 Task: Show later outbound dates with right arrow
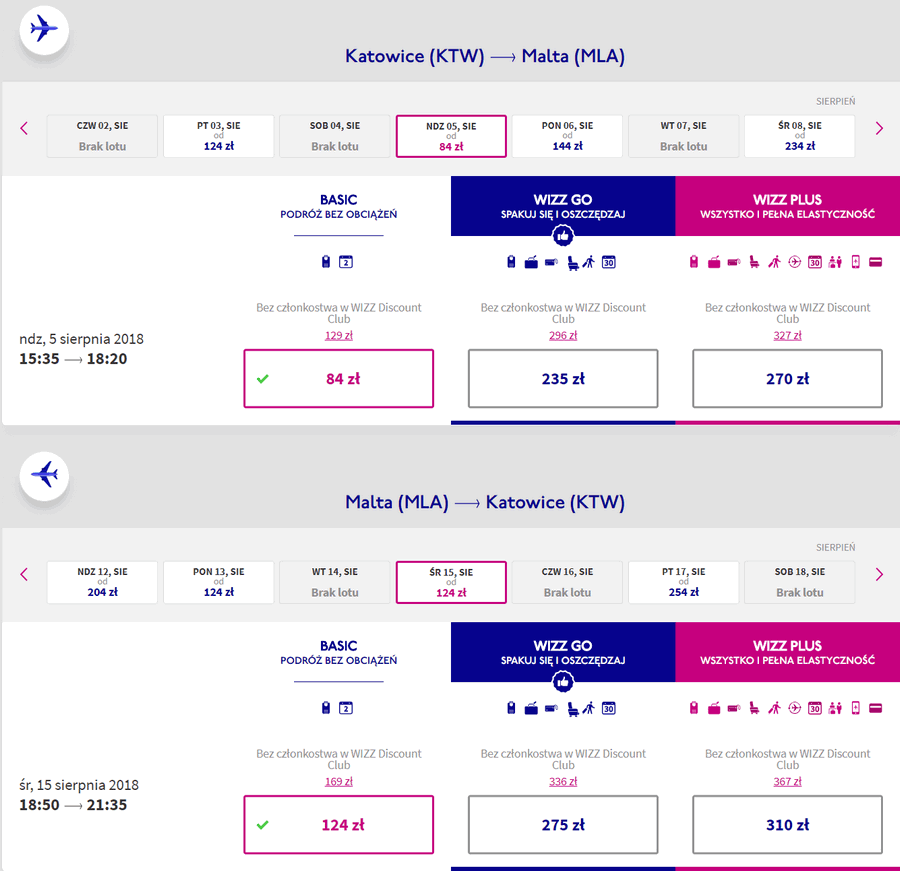coord(879,128)
